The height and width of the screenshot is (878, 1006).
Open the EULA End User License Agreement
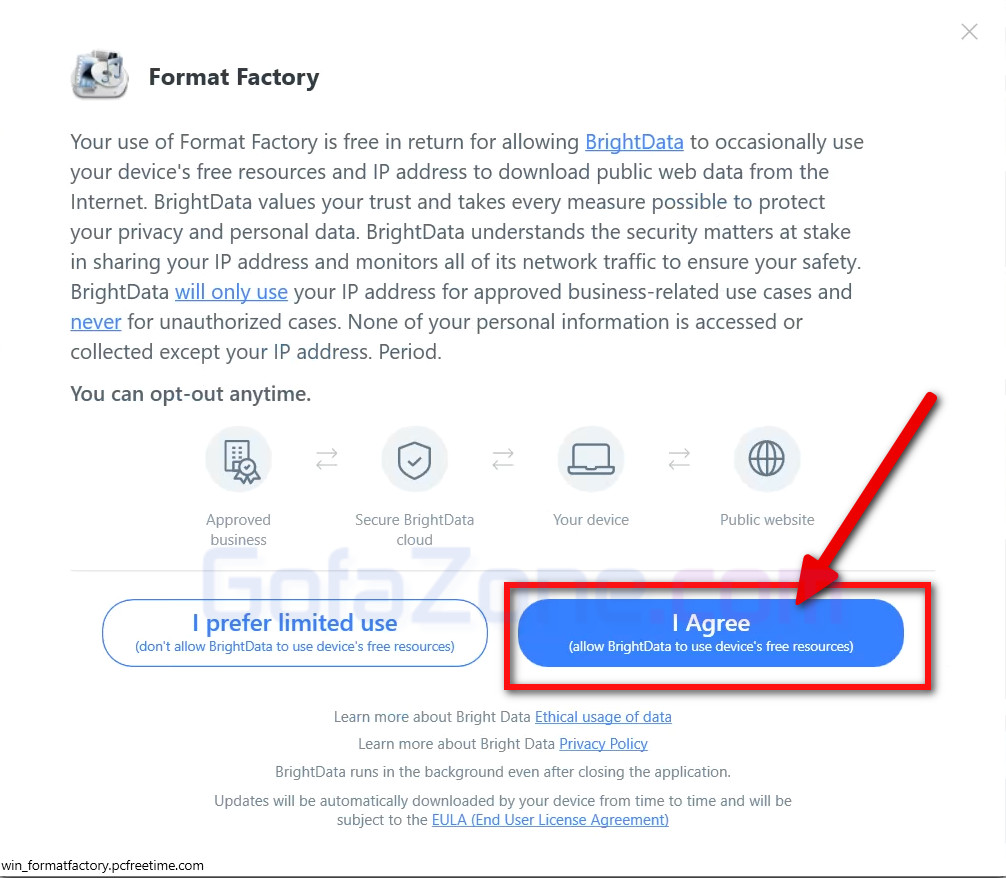pos(550,820)
